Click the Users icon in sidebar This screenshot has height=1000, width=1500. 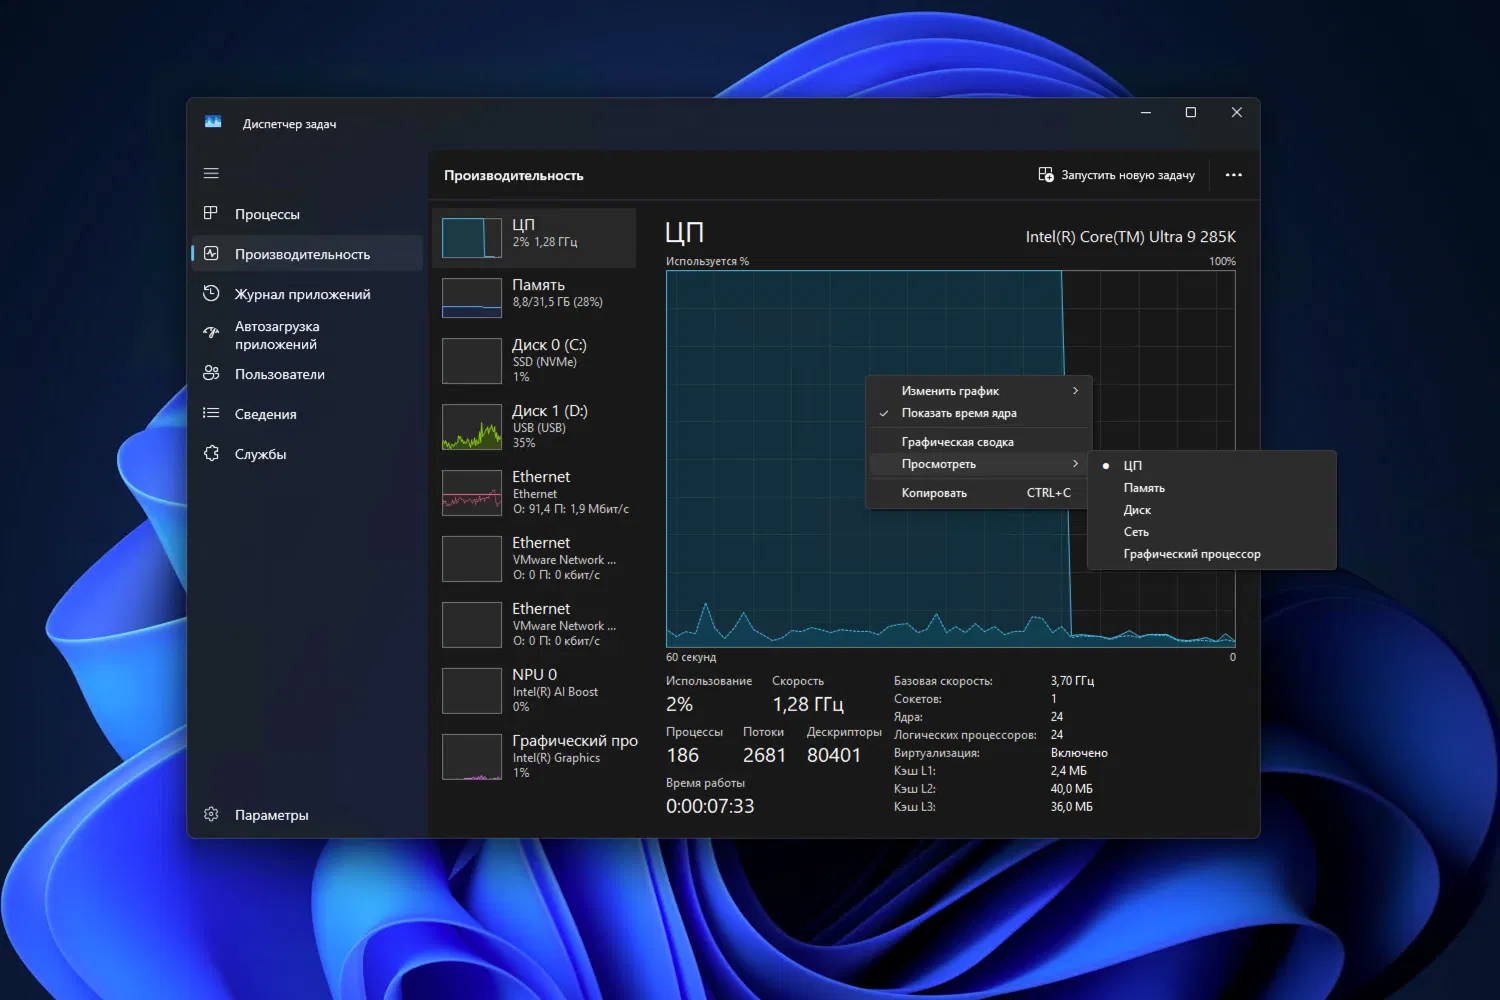211,373
